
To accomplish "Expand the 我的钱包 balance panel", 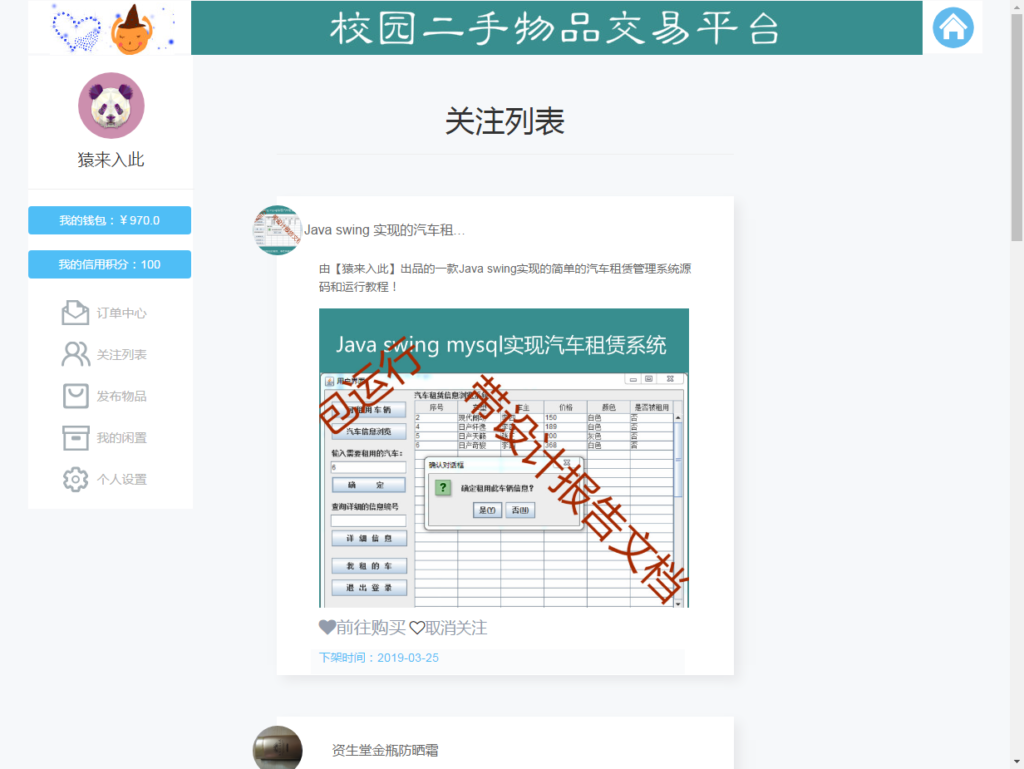I will [109, 220].
